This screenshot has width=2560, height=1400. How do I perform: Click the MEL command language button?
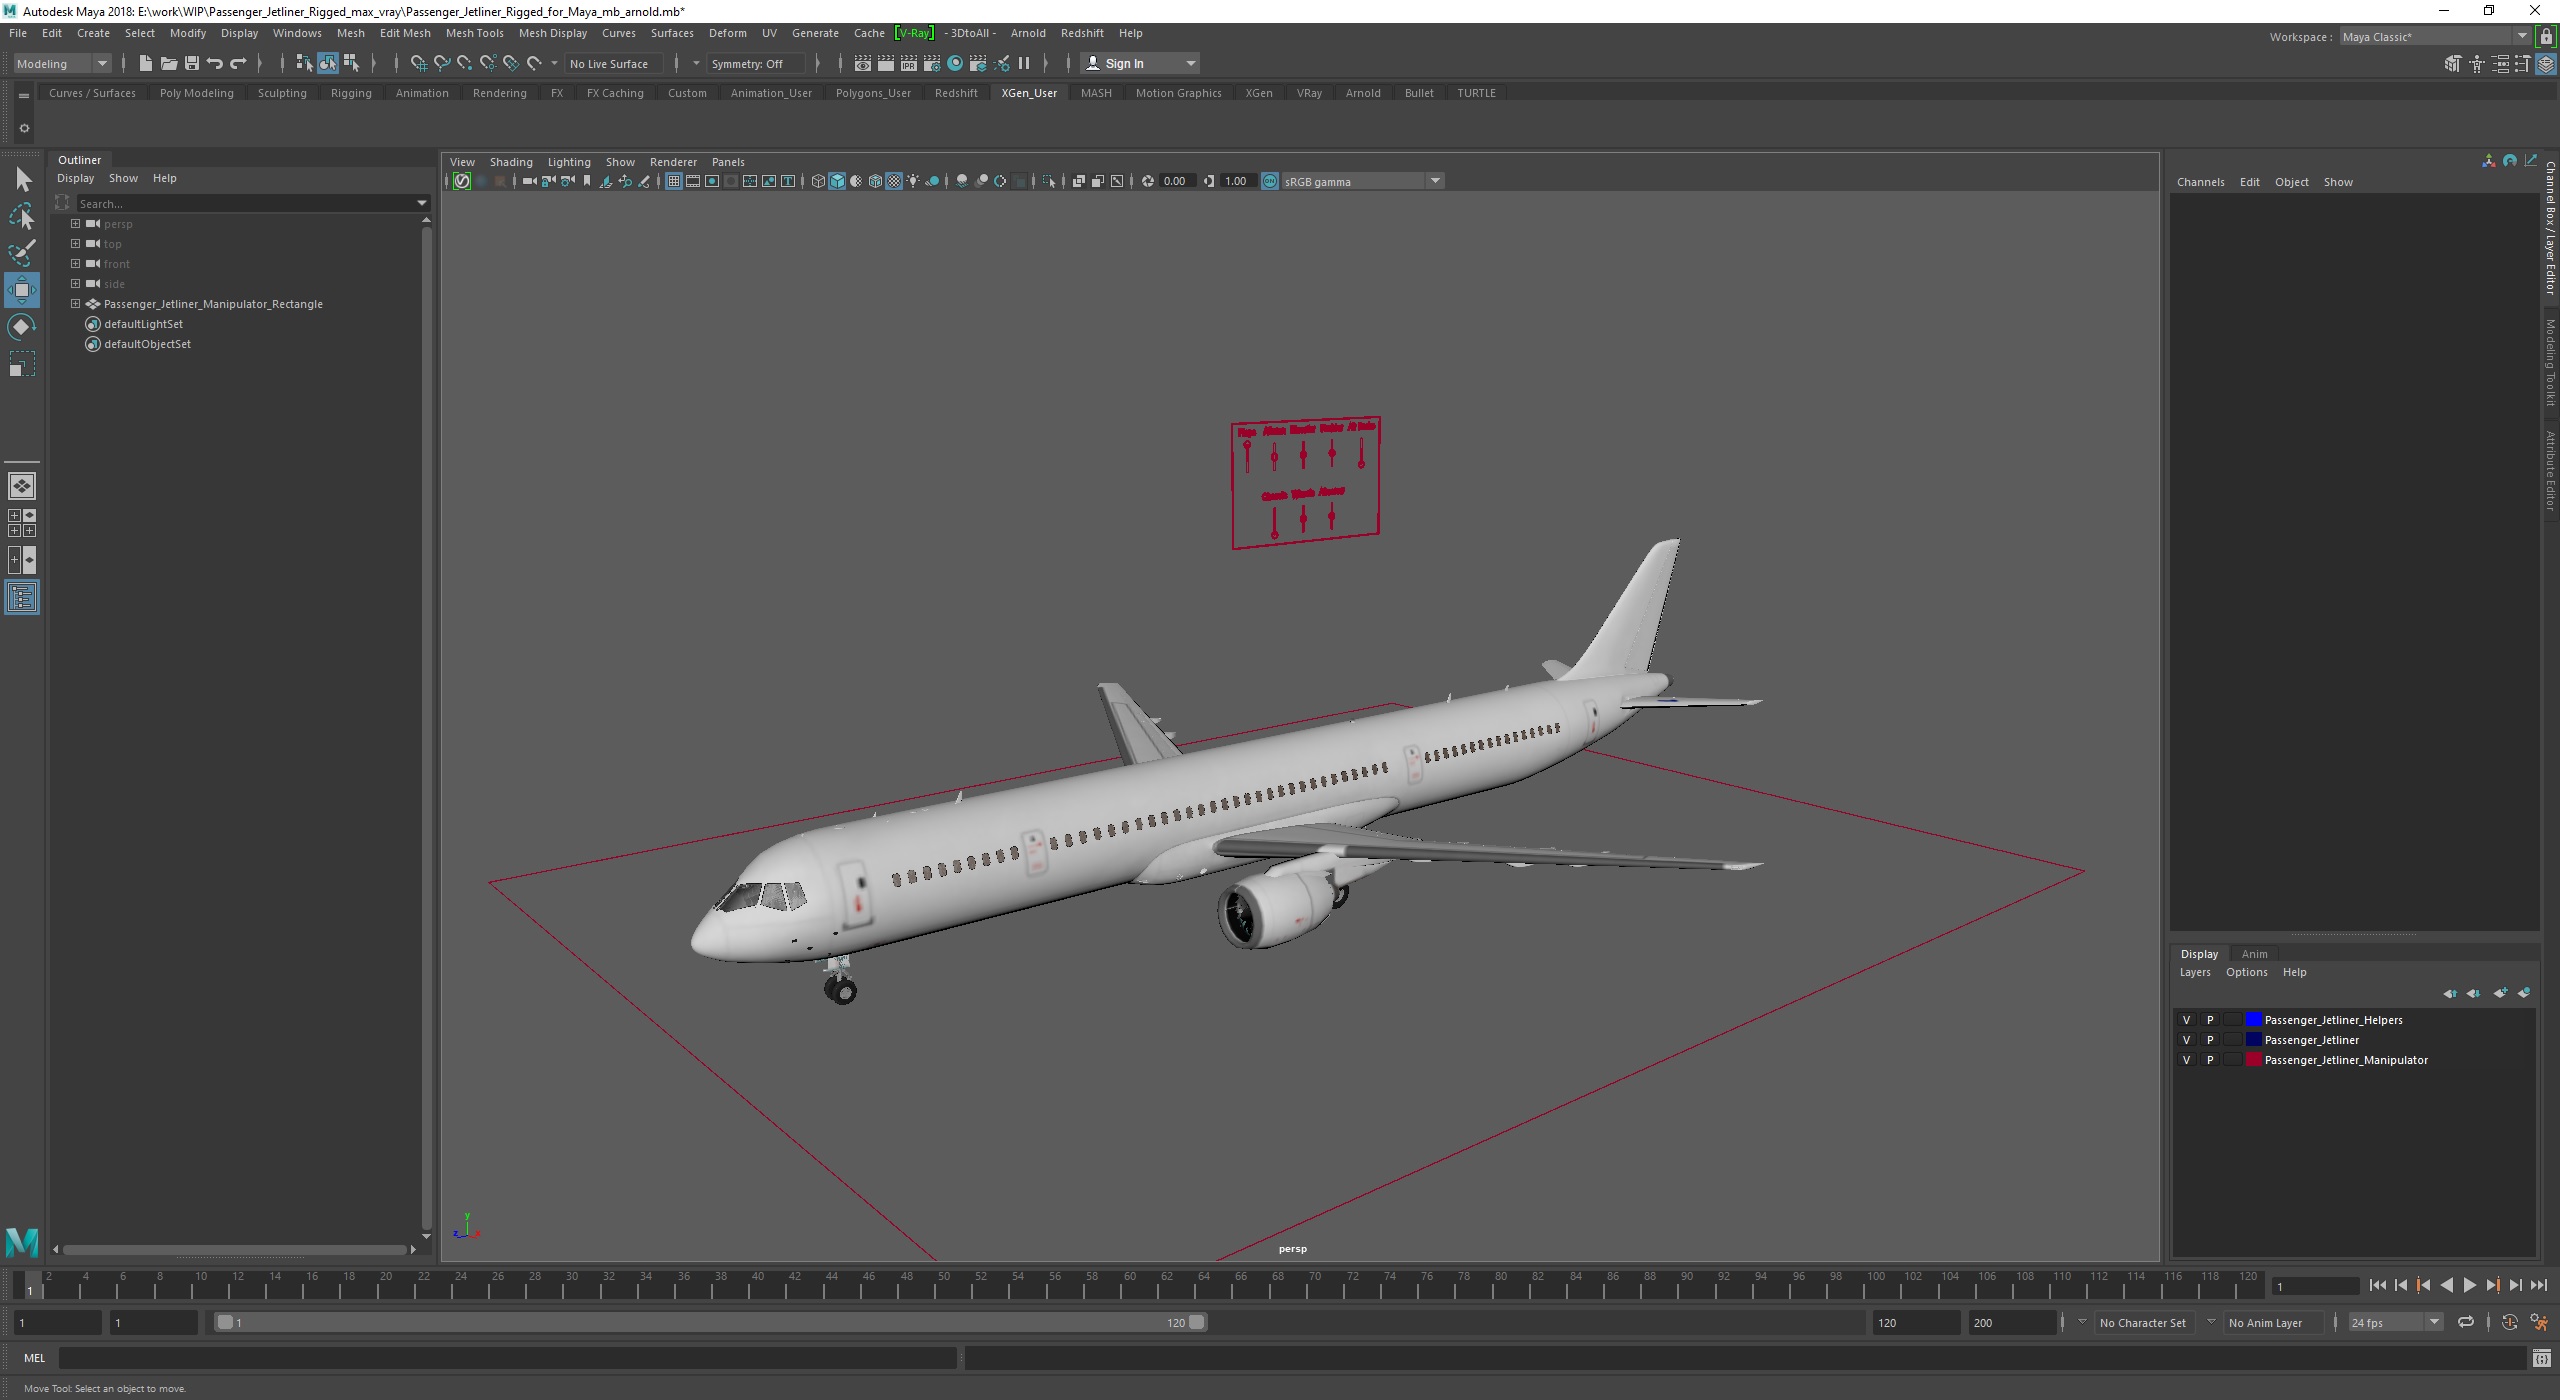point(34,1358)
